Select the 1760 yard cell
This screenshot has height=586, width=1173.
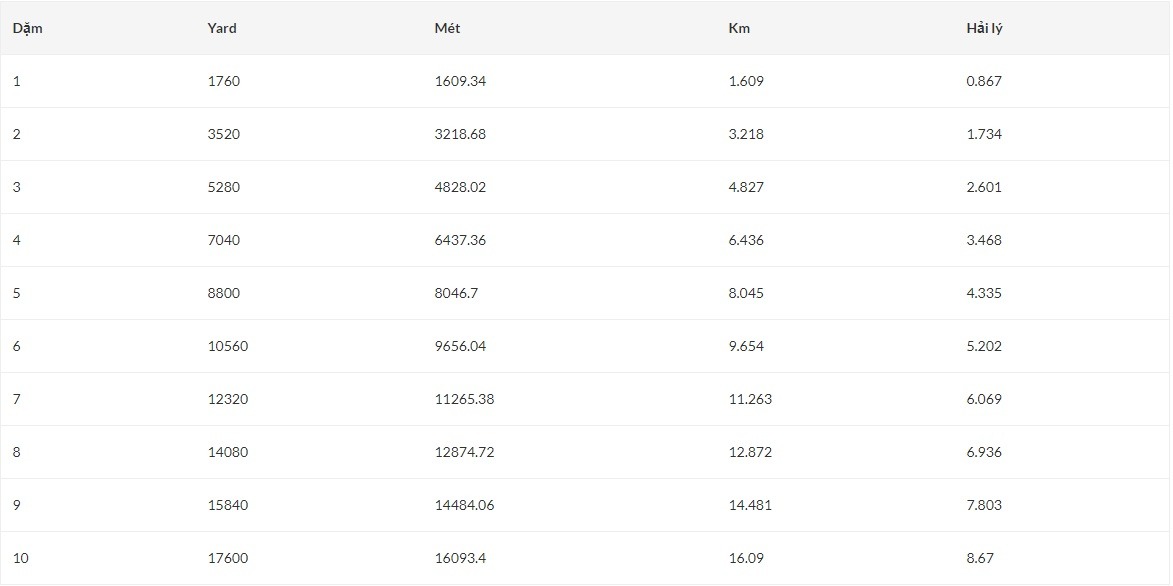tap(224, 81)
